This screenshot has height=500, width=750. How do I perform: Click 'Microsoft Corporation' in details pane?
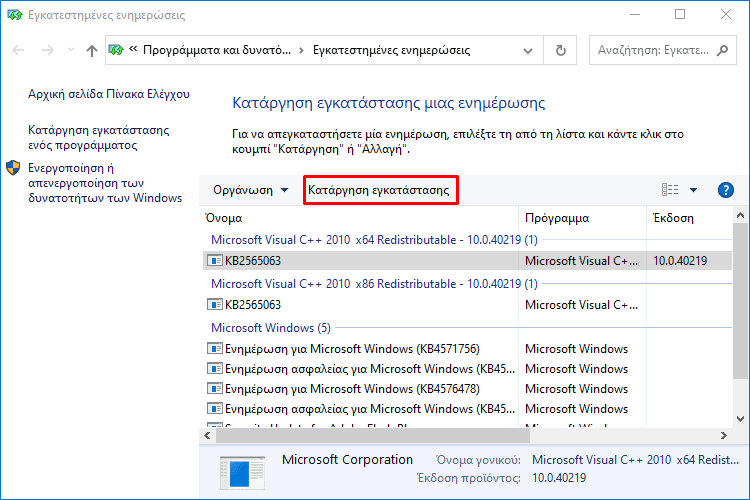347,459
